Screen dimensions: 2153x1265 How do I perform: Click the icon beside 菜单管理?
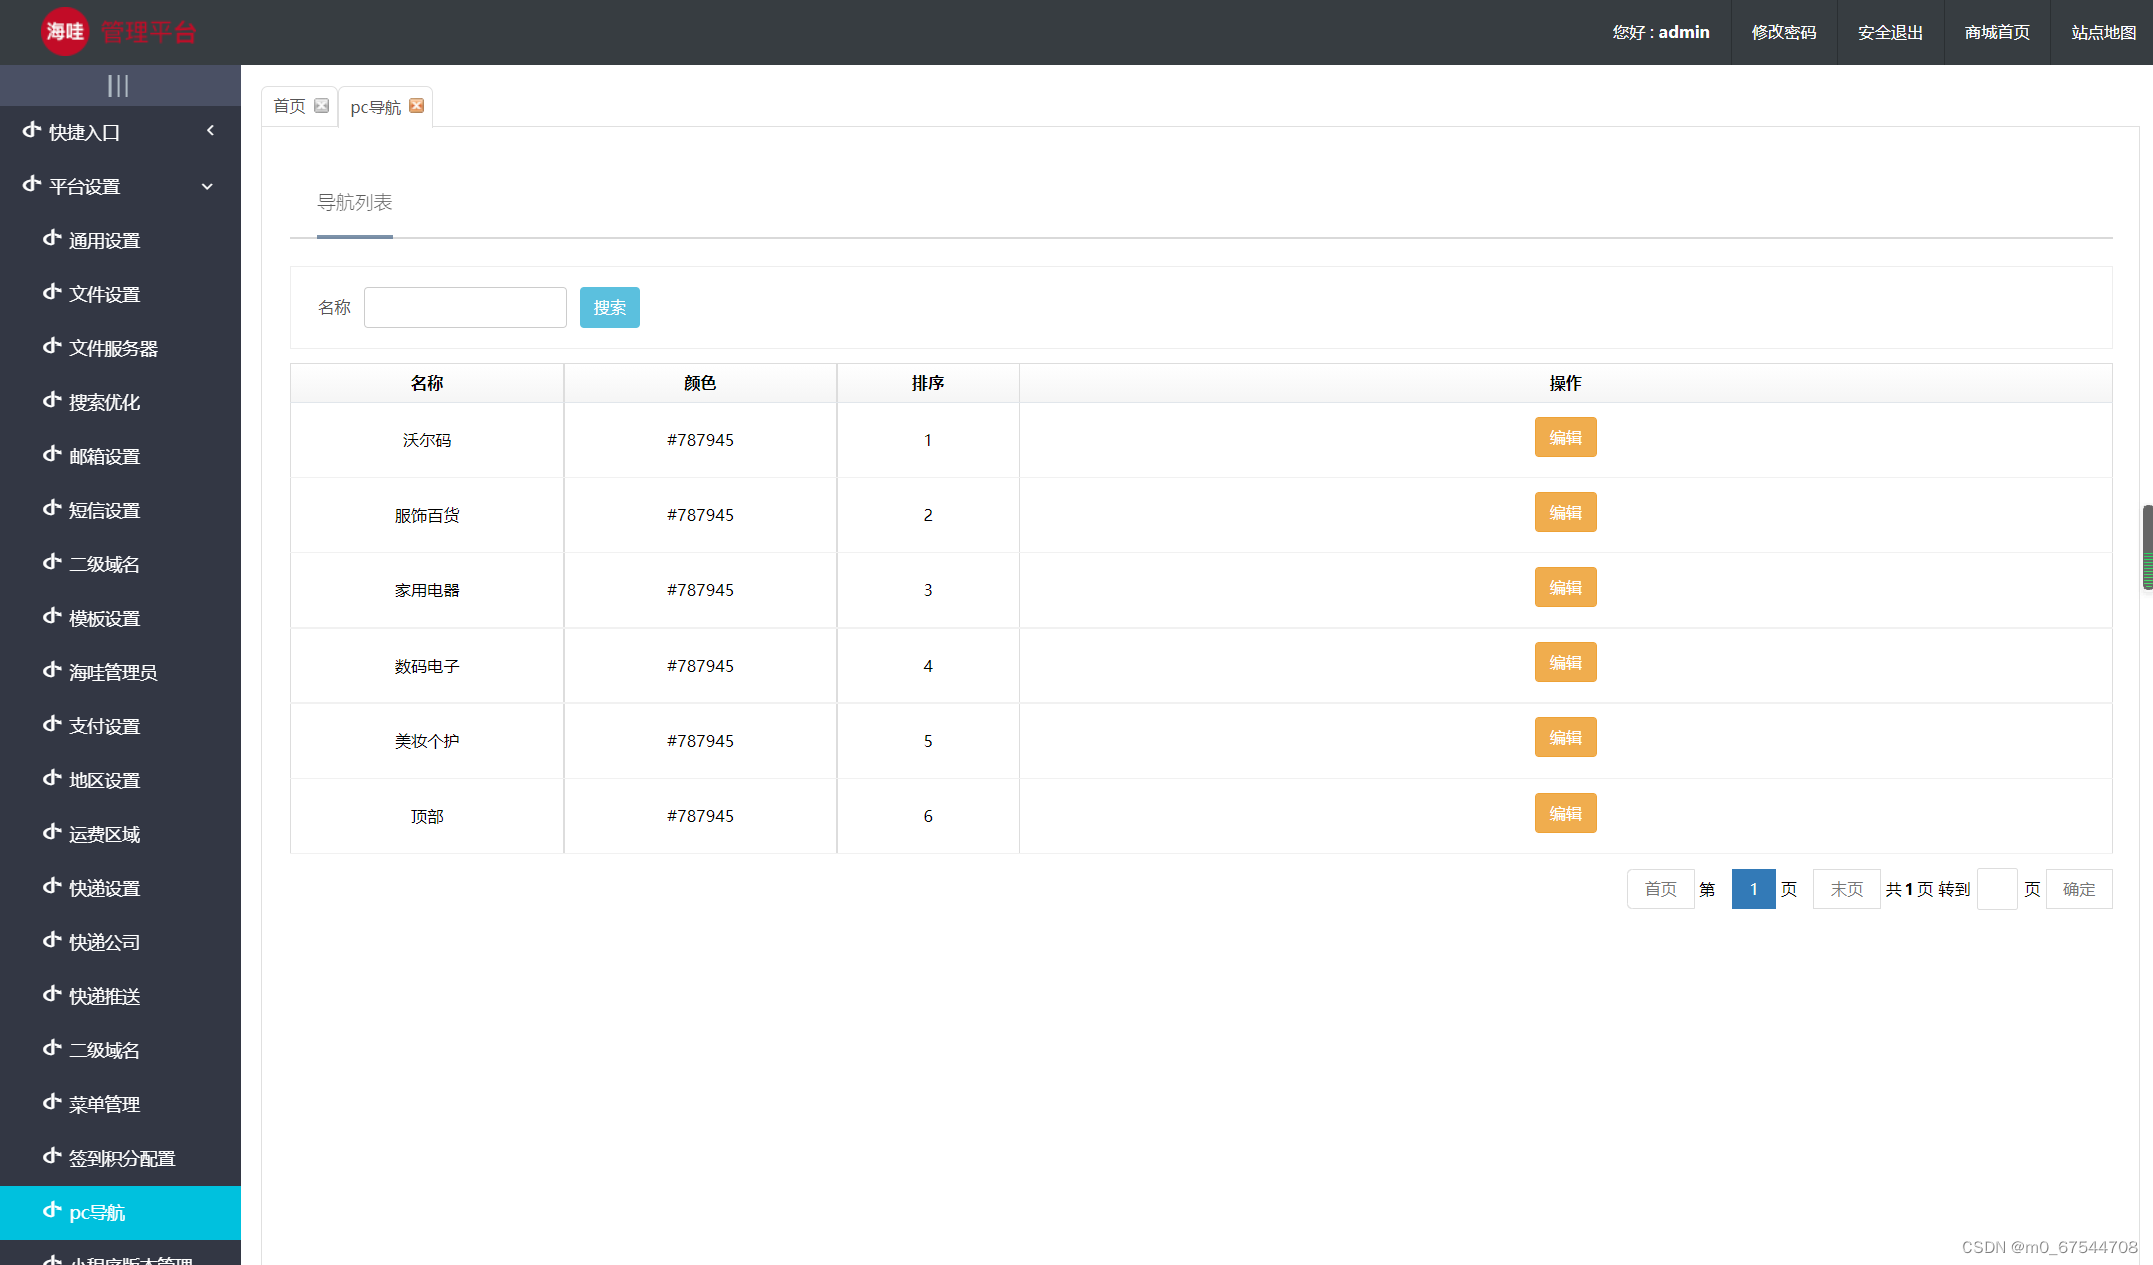[x=52, y=1103]
